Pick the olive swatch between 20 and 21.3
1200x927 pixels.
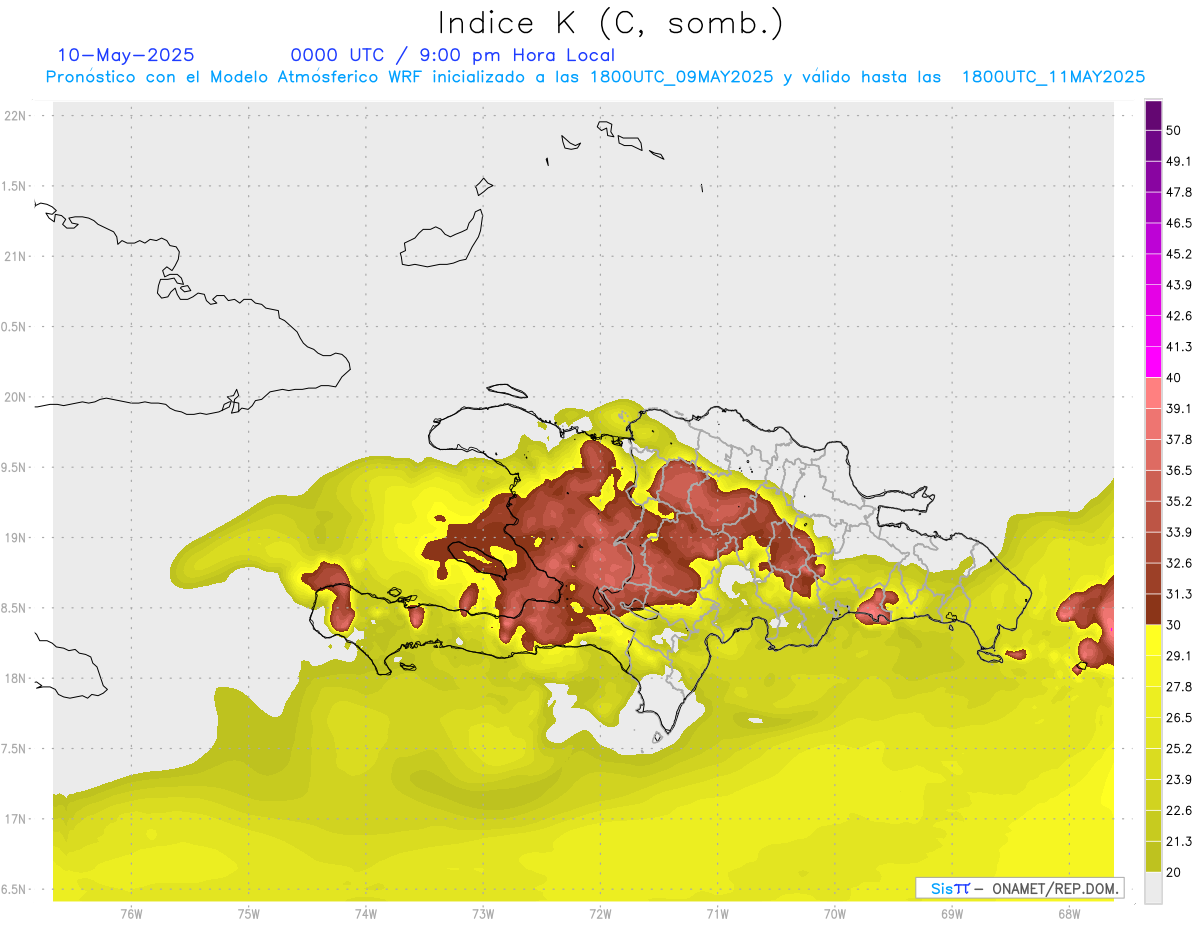click(x=1153, y=857)
